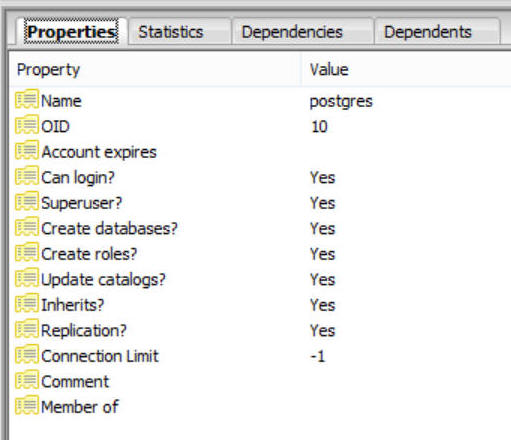Click the property icon beside OID
This screenshot has width=511, height=440.
(27, 125)
